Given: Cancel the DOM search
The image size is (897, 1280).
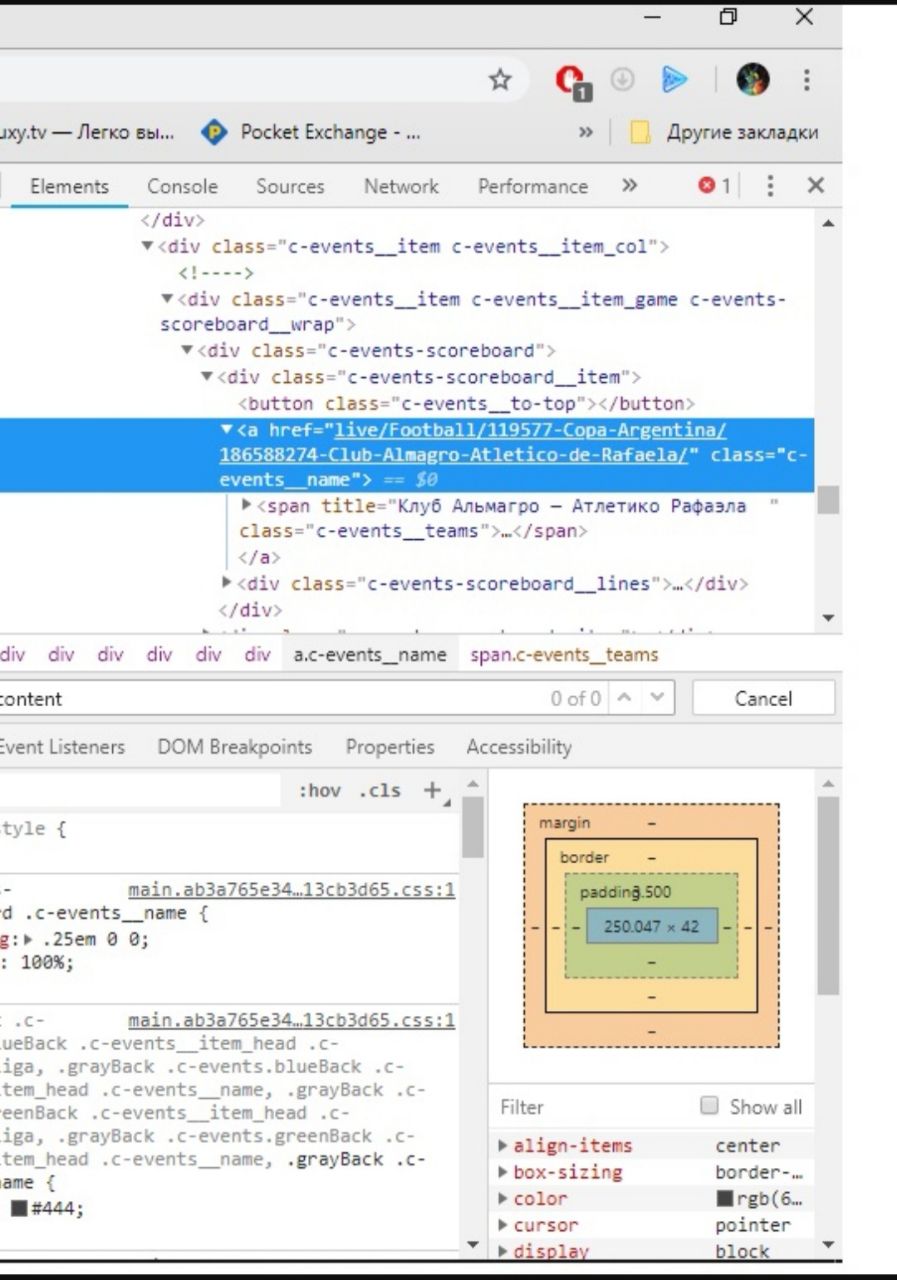Looking at the screenshot, I should click(763, 699).
